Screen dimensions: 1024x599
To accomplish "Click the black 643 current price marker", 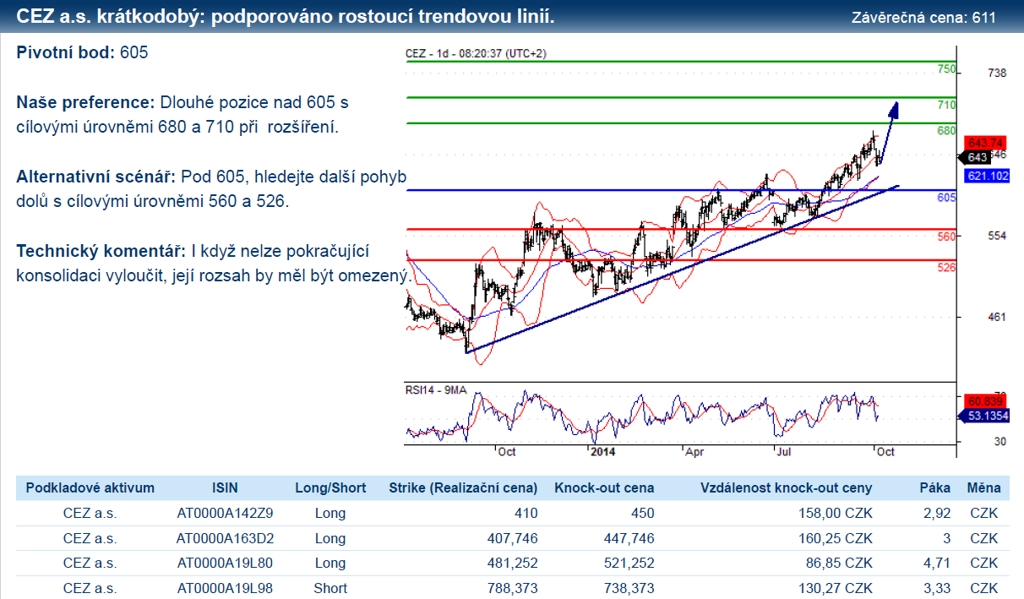I will pyautogui.click(x=974, y=157).
